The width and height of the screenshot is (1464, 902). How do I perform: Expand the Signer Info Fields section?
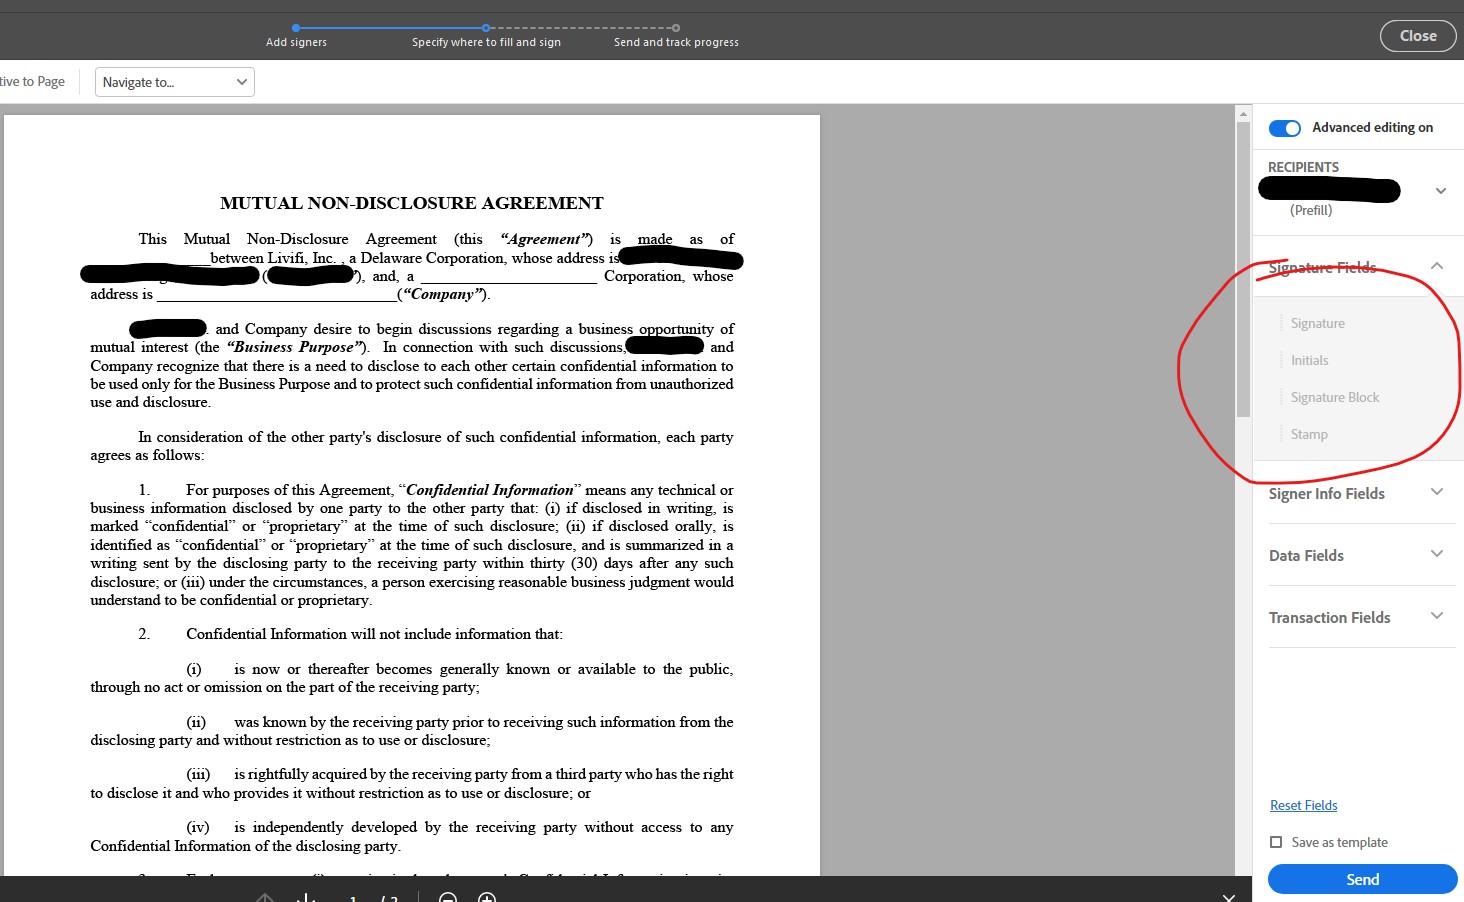point(1437,492)
